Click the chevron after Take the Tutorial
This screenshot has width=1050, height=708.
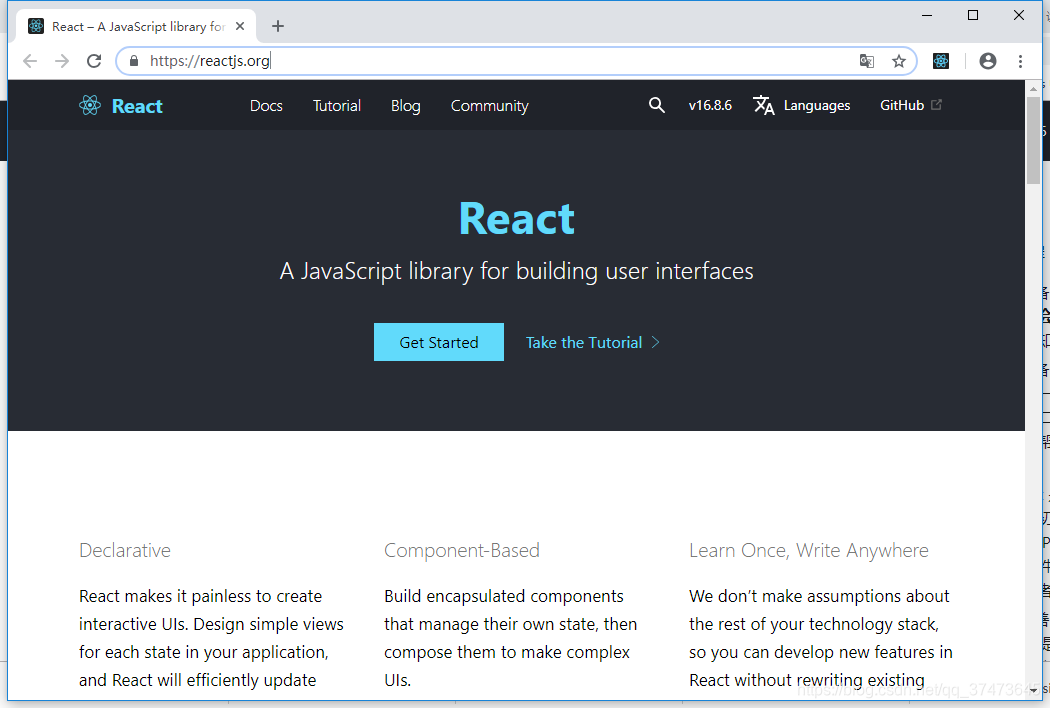tap(656, 342)
